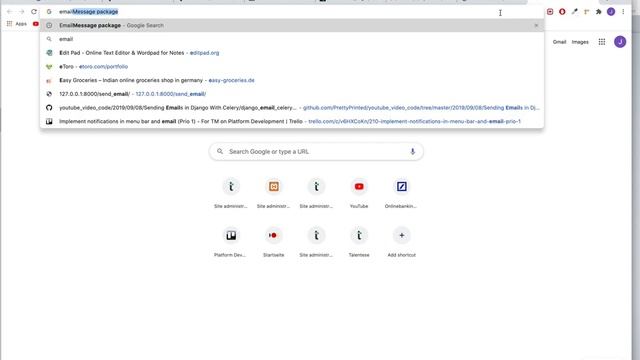Open the orange-icon 'Site administr...' shortcut
This screenshot has height=360, width=640.
click(273, 193)
